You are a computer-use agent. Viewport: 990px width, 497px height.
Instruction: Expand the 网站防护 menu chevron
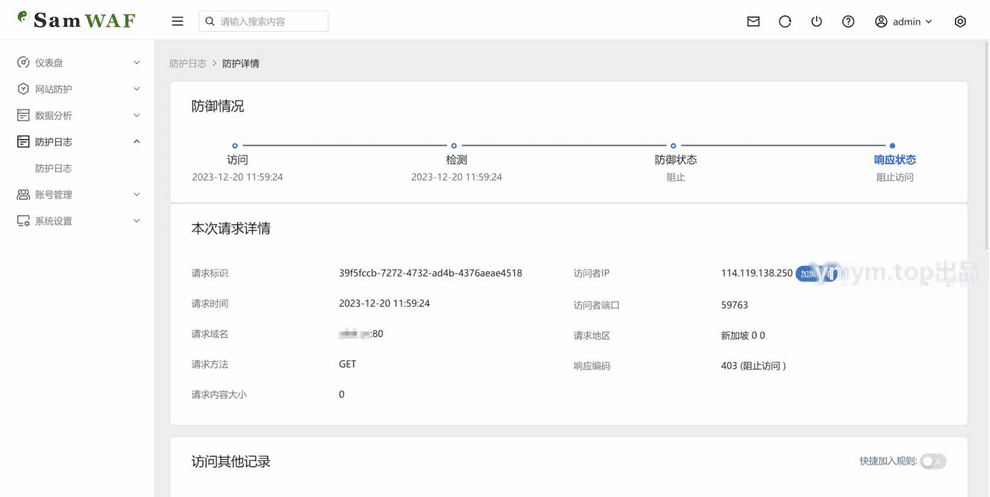click(x=137, y=89)
